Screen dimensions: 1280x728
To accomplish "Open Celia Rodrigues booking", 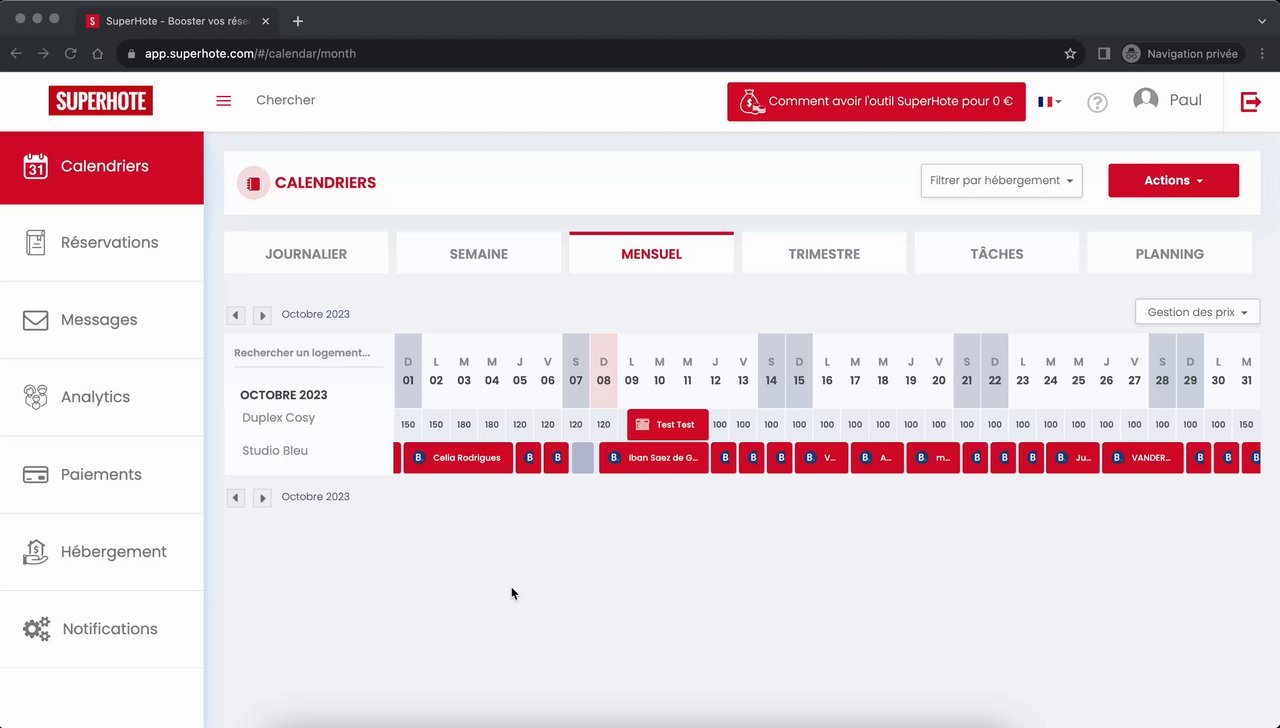I will tap(458, 457).
